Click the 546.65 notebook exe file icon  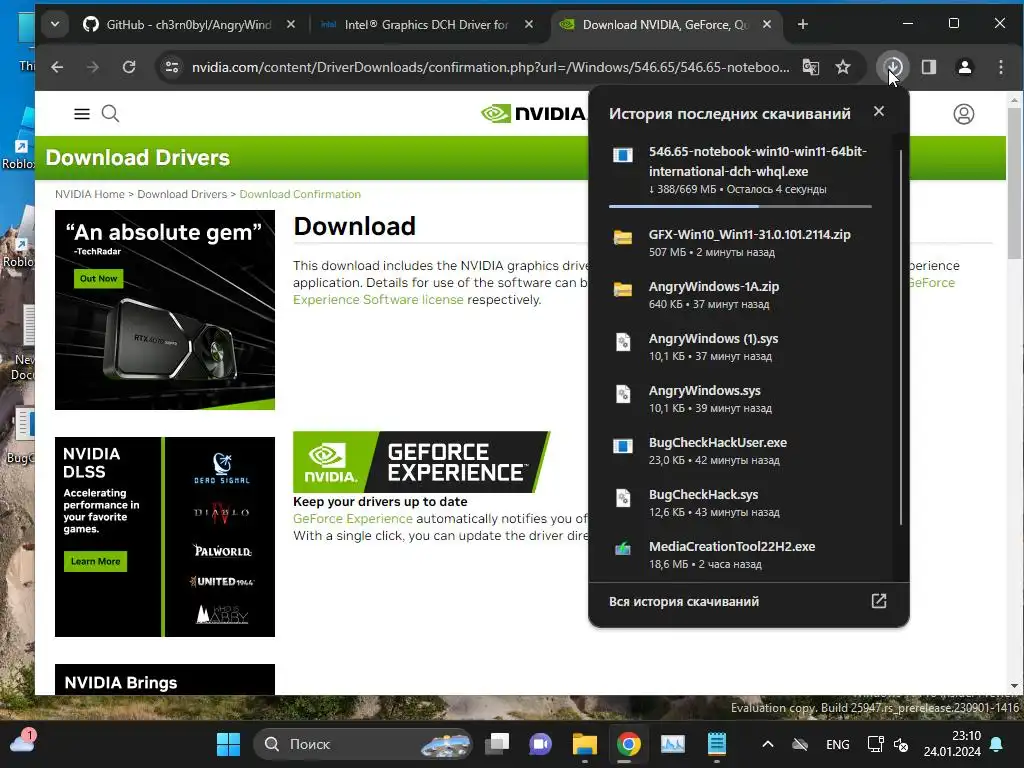[x=623, y=155]
